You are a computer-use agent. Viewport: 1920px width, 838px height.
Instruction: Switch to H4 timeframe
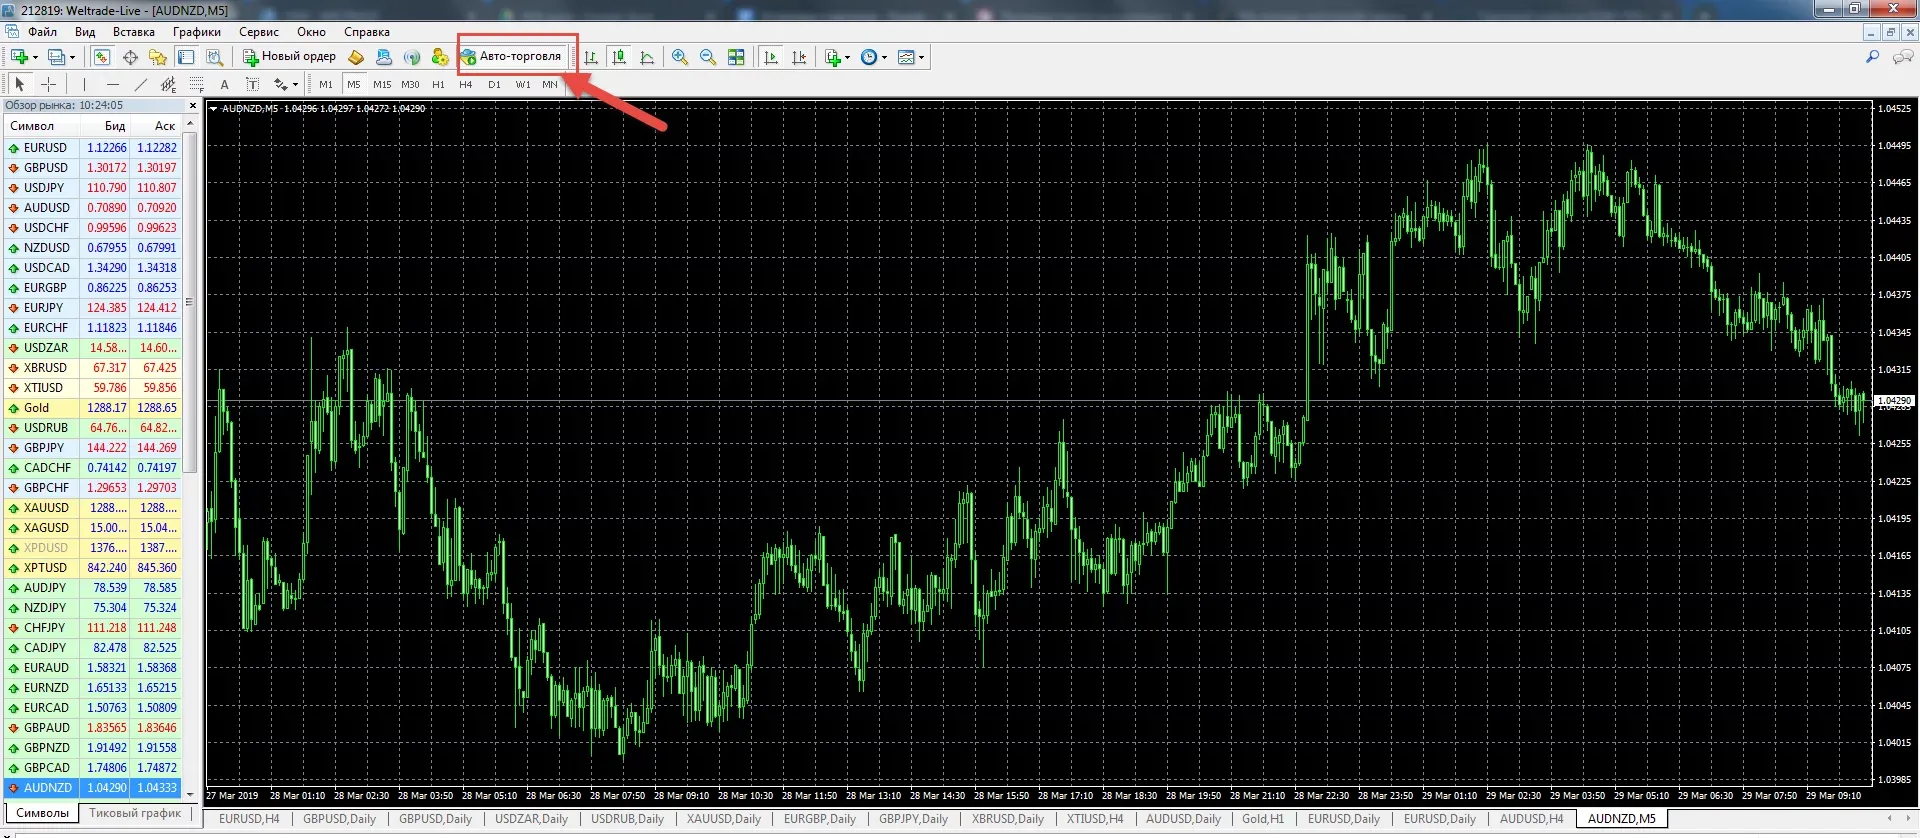pos(465,84)
